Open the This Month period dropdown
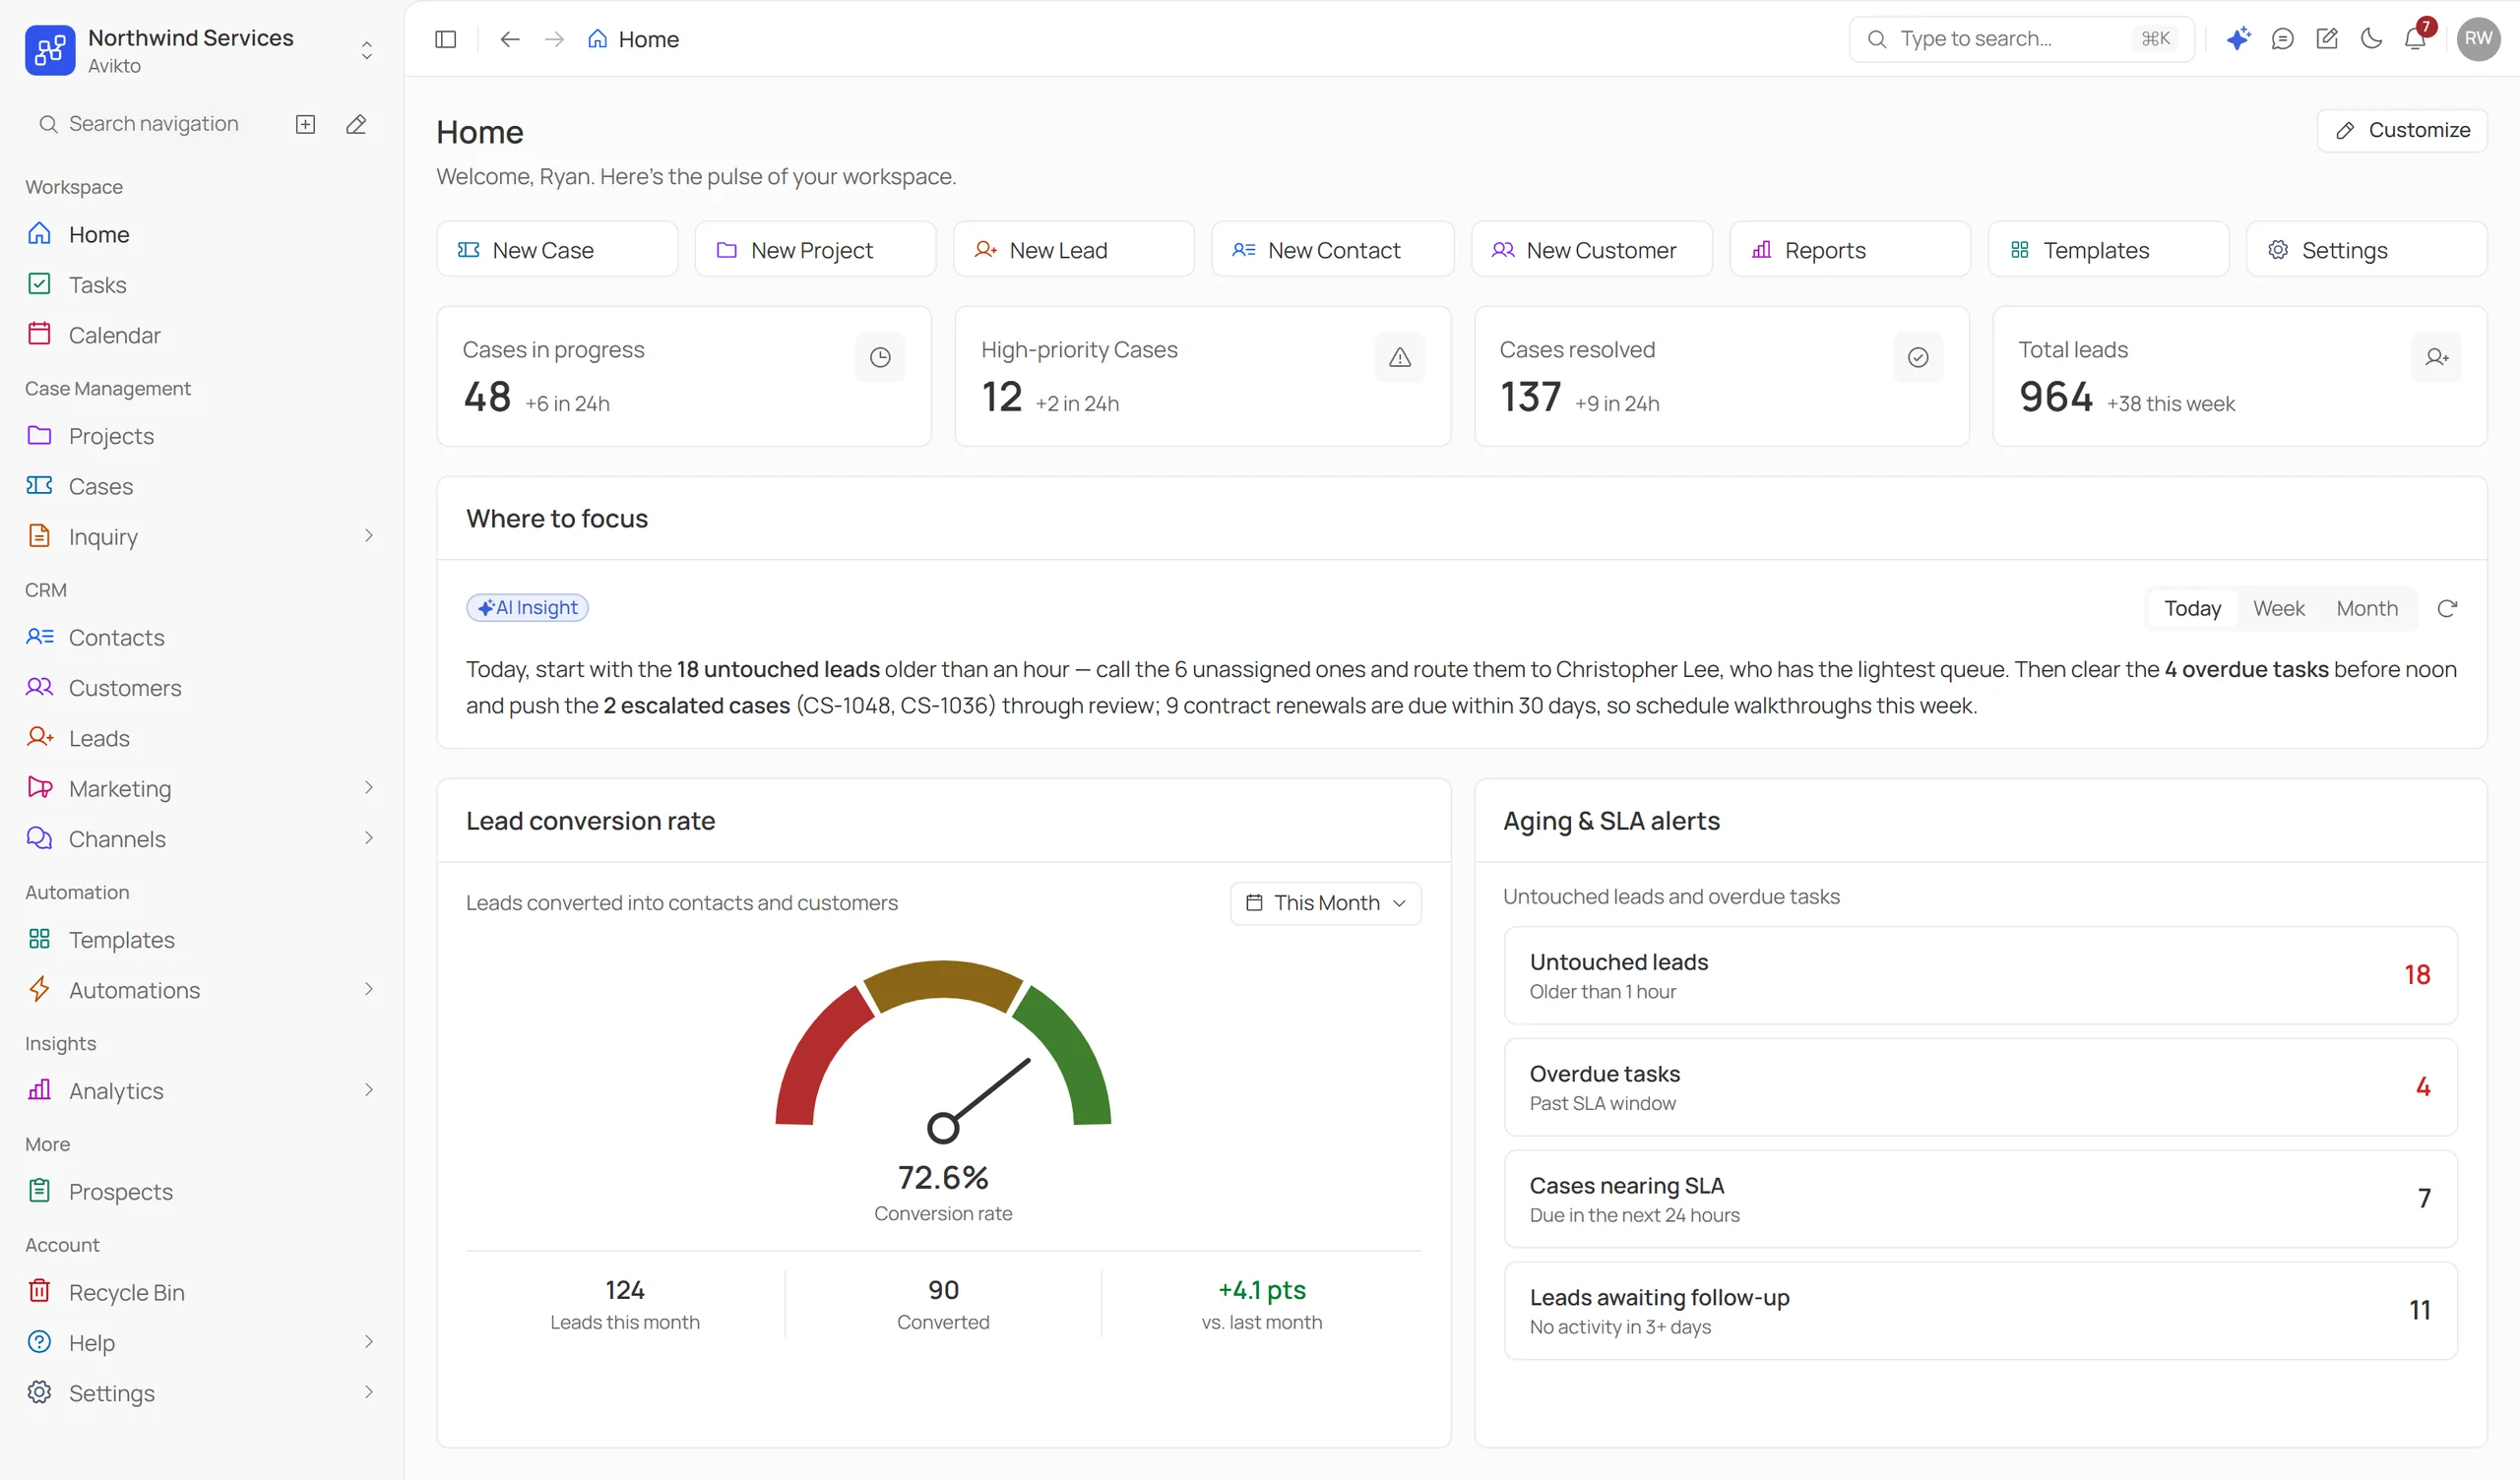The width and height of the screenshot is (2520, 1480). [x=1325, y=903]
